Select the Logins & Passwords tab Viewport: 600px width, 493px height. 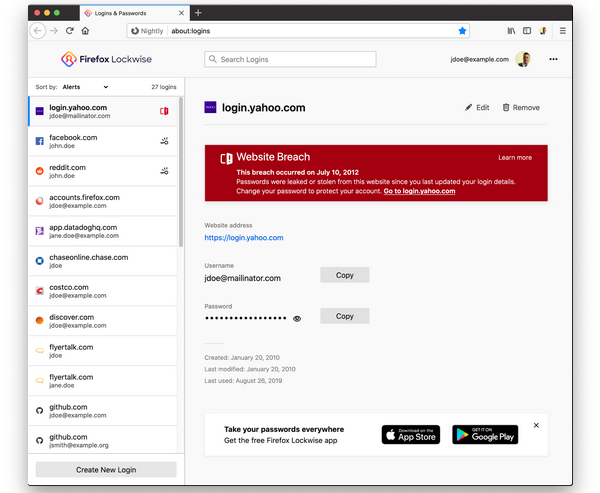[135, 13]
